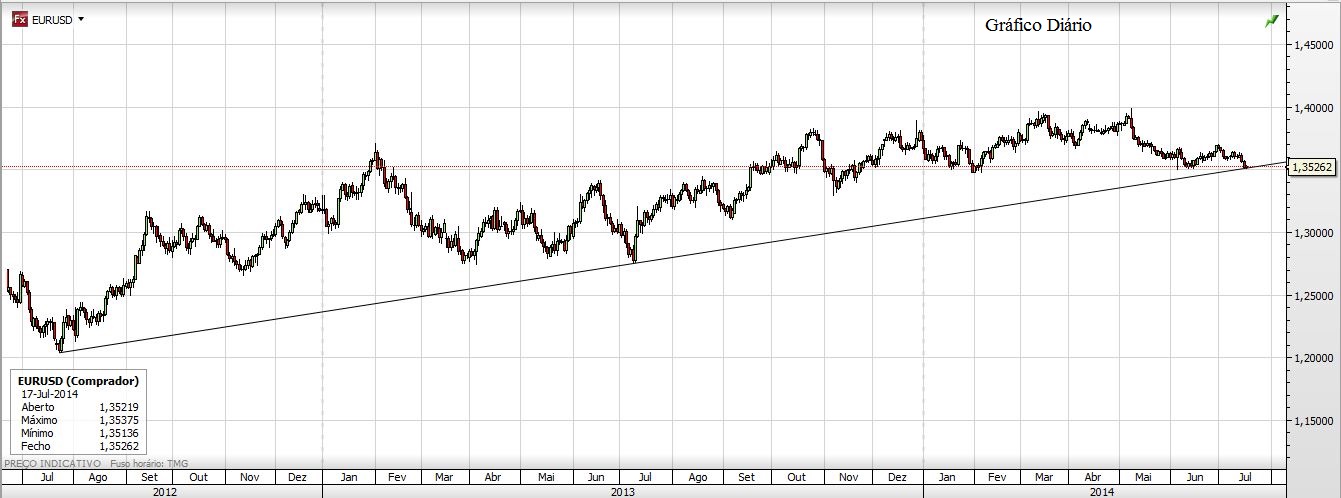Click the green arrow icon at top right
Image resolution: width=1341 pixels, height=498 pixels.
(1272, 21)
